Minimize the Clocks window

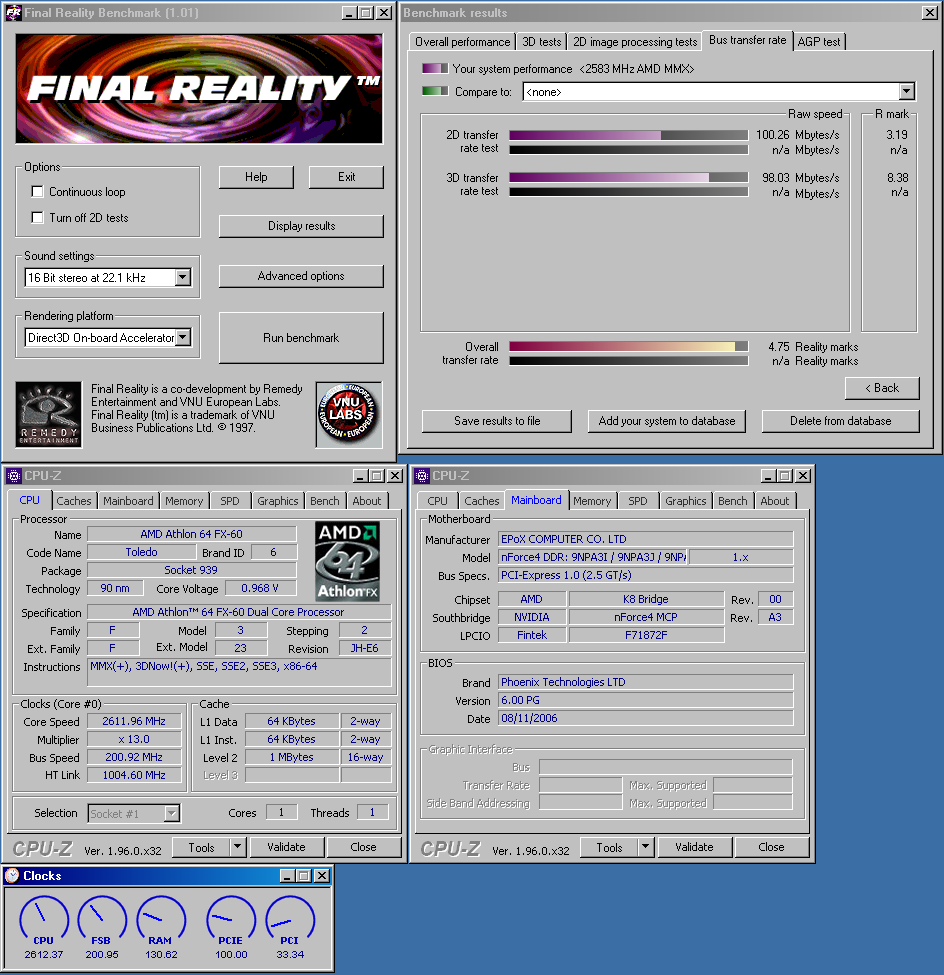tap(287, 876)
